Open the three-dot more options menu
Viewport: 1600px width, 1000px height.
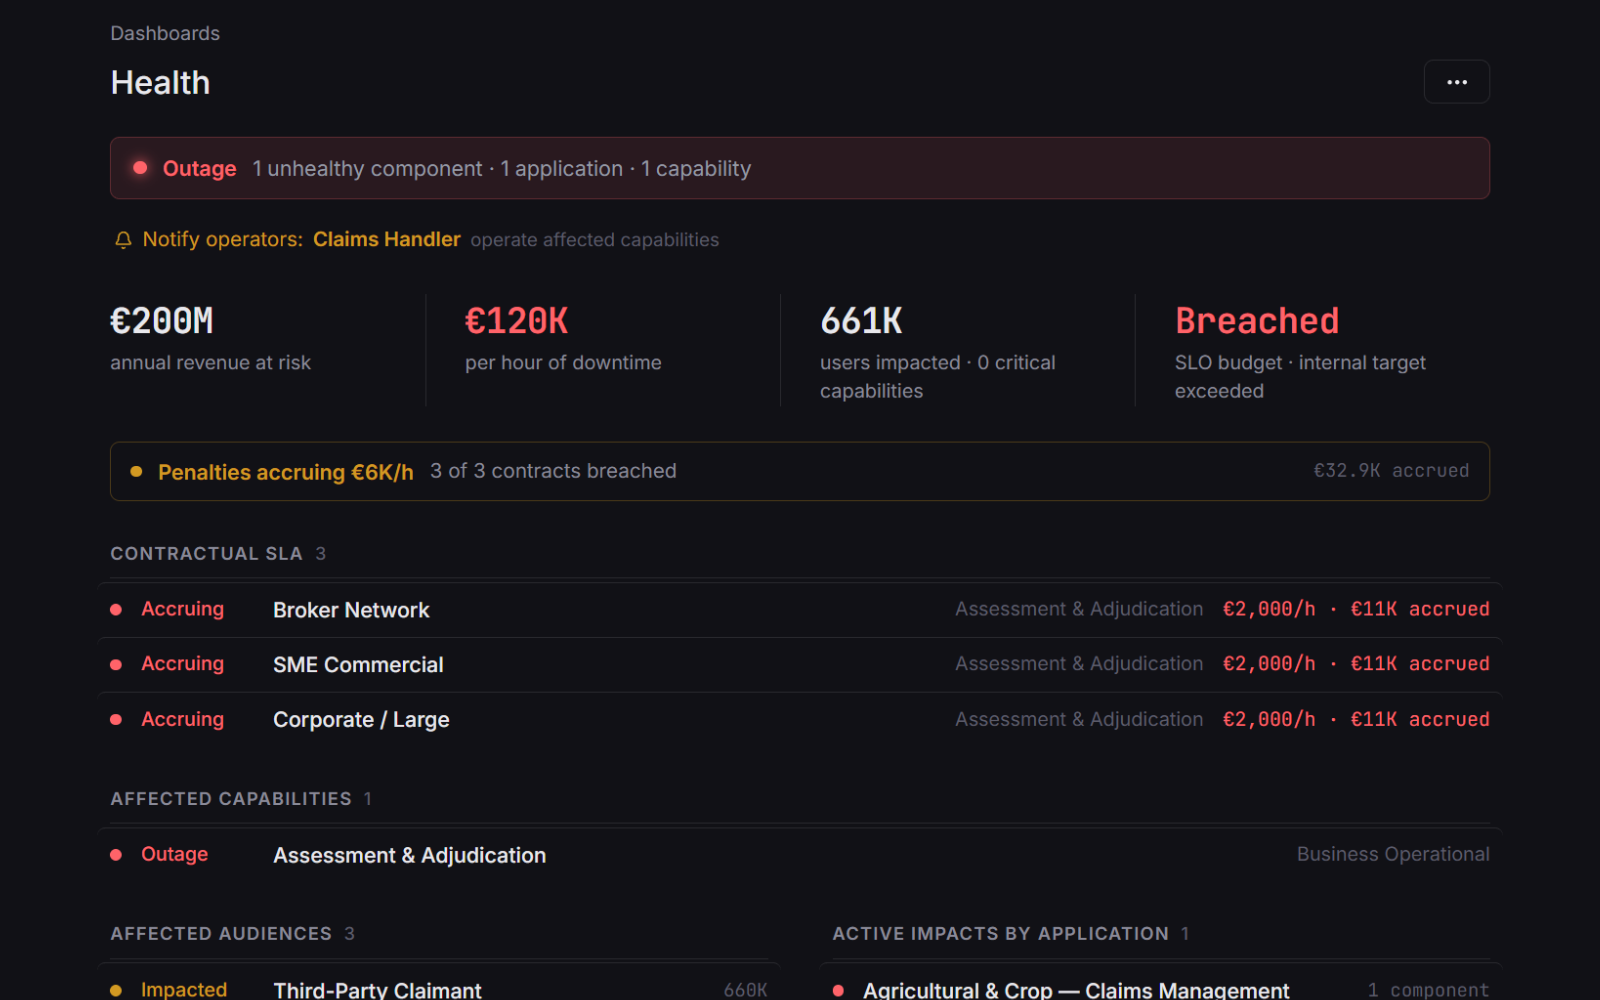pyautogui.click(x=1456, y=82)
